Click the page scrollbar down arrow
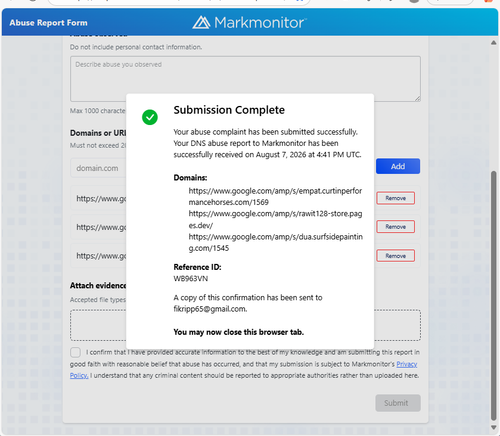The width and height of the screenshot is (500, 436). tap(494, 427)
